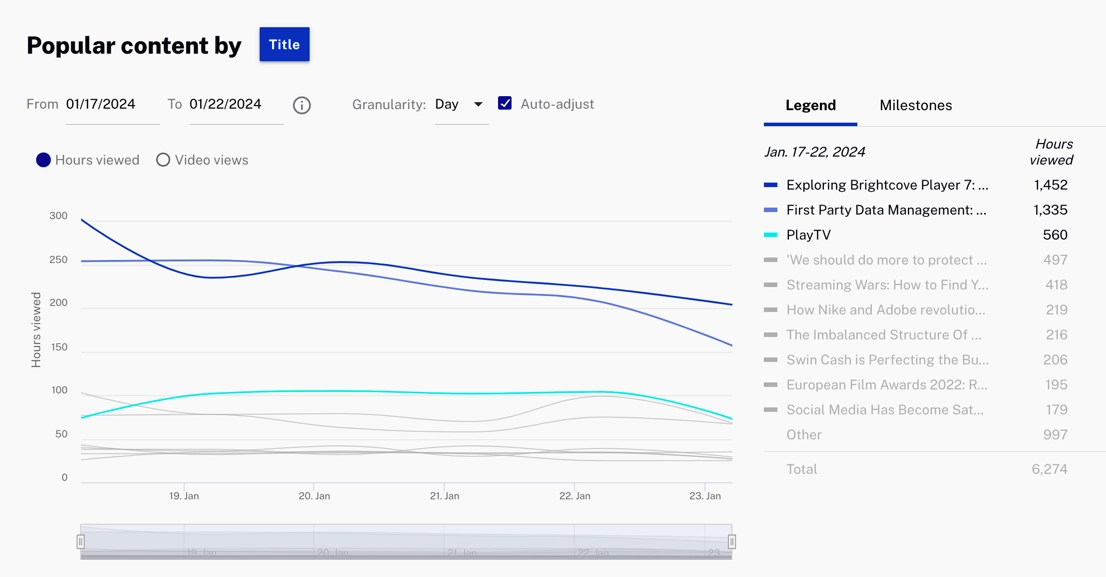Viewport: 1106px width, 577px height.
Task: Select the Video views radio button
Action: 163,160
